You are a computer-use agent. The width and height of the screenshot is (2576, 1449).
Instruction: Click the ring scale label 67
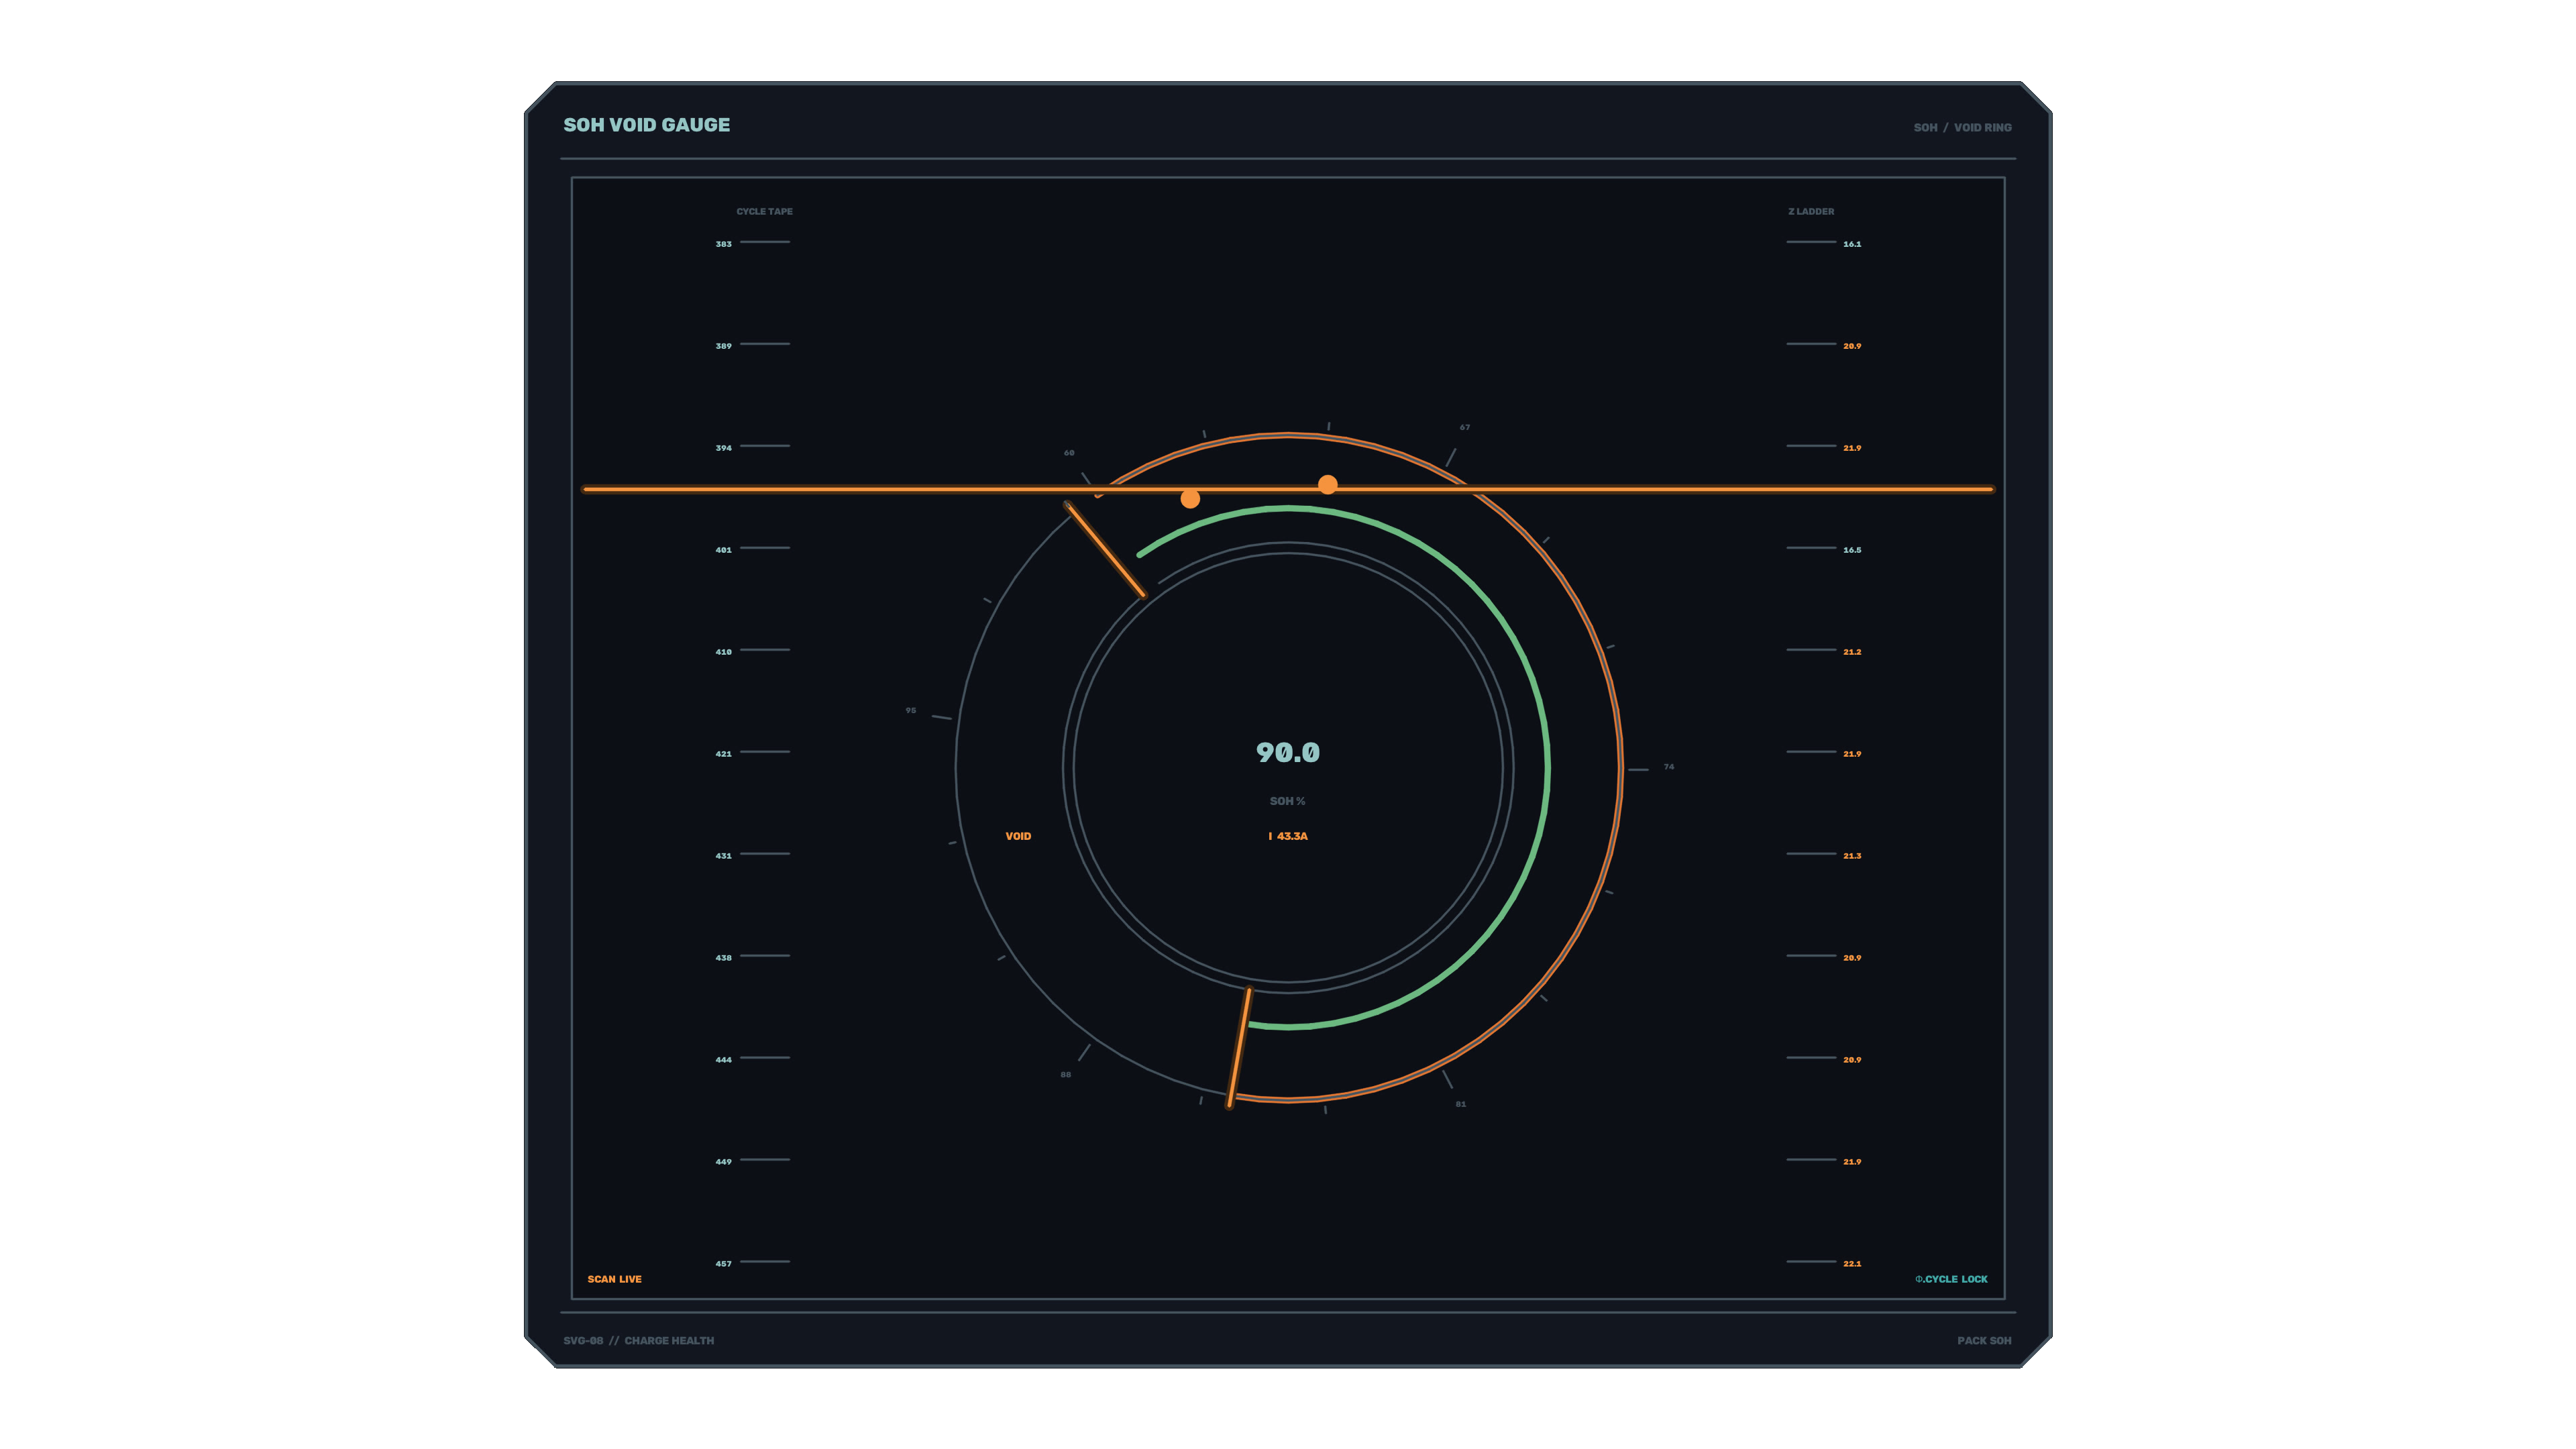point(1465,427)
